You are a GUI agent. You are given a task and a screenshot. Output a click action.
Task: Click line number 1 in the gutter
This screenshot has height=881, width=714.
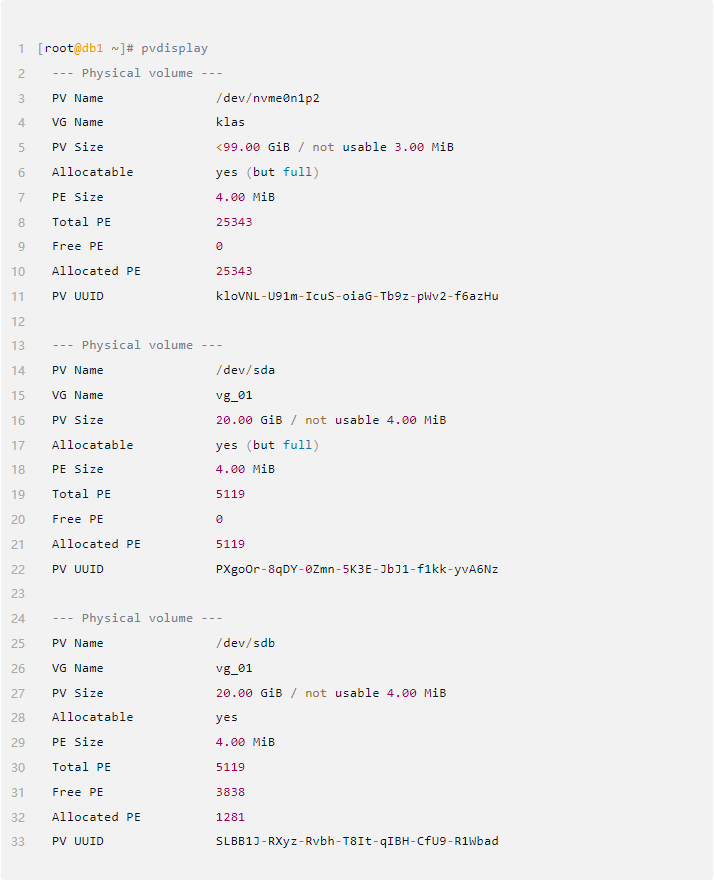click(21, 49)
